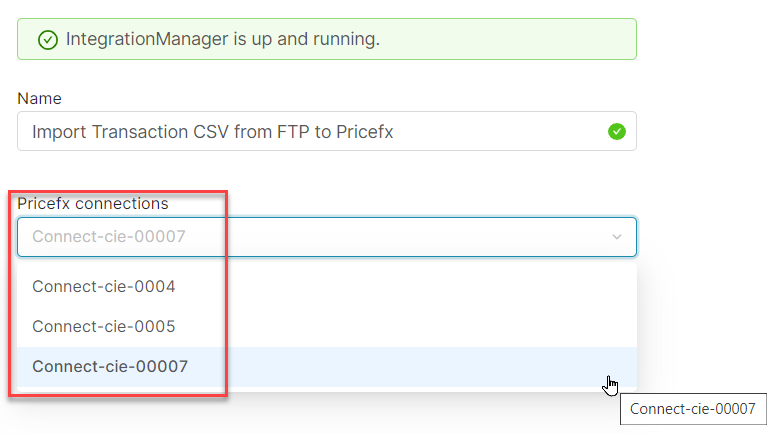The height and width of the screenshot is (435, 776).
Task: Click the word "Import" in Name field
Action: click(x=59, y=131)
